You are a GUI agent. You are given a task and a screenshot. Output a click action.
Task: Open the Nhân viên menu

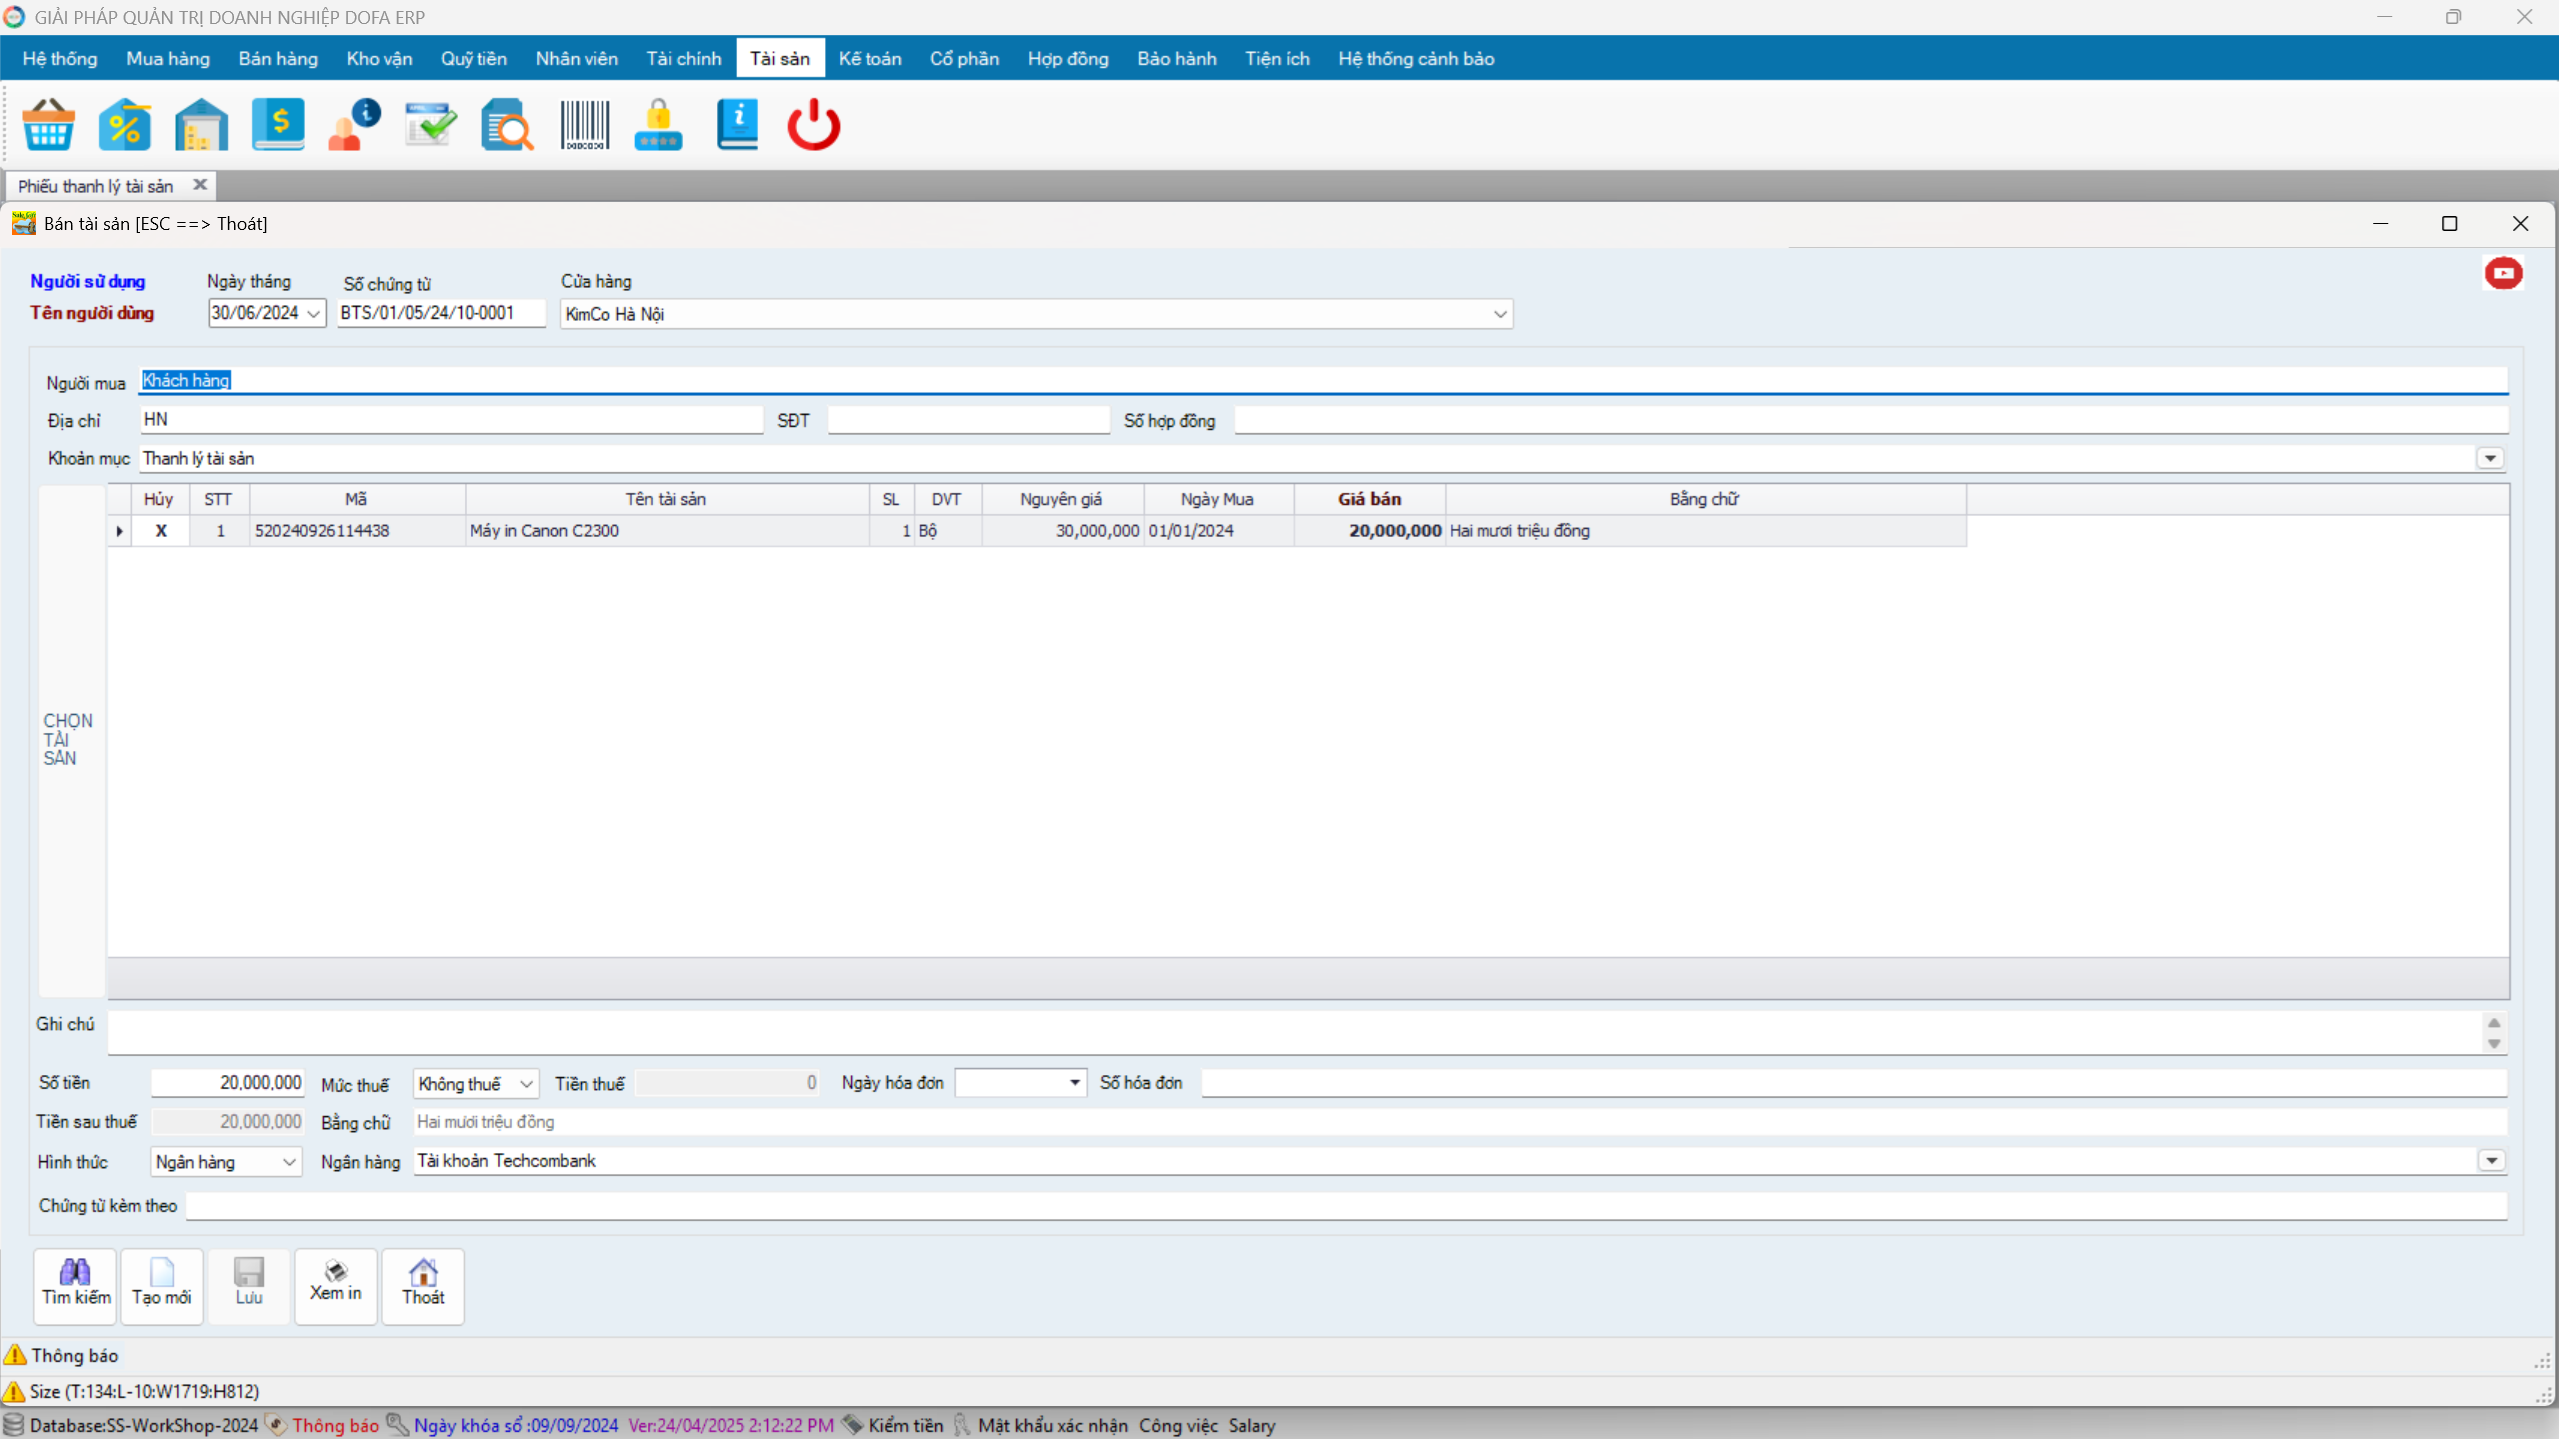[x=577, y=59]
